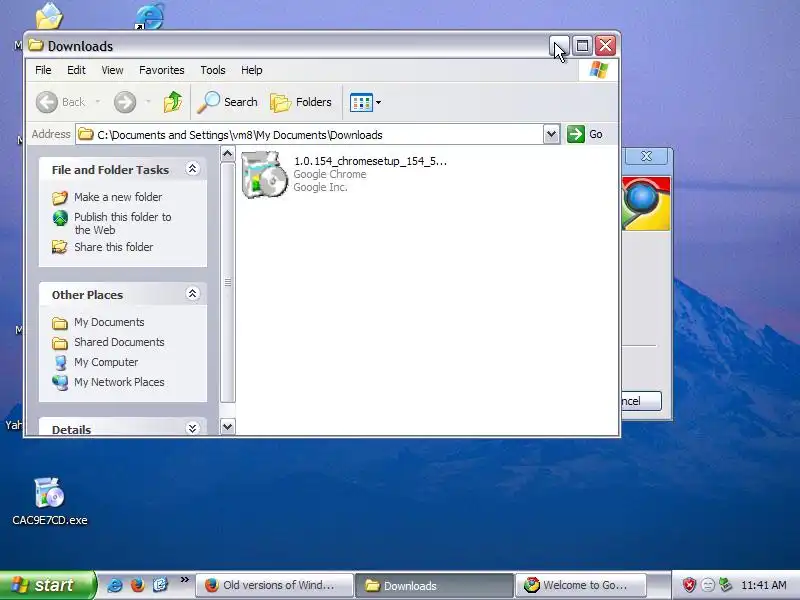Image resolution: width=800 pixels, height=600 pixels.
Task: Click the address bar path field
Action: (310, 135)
